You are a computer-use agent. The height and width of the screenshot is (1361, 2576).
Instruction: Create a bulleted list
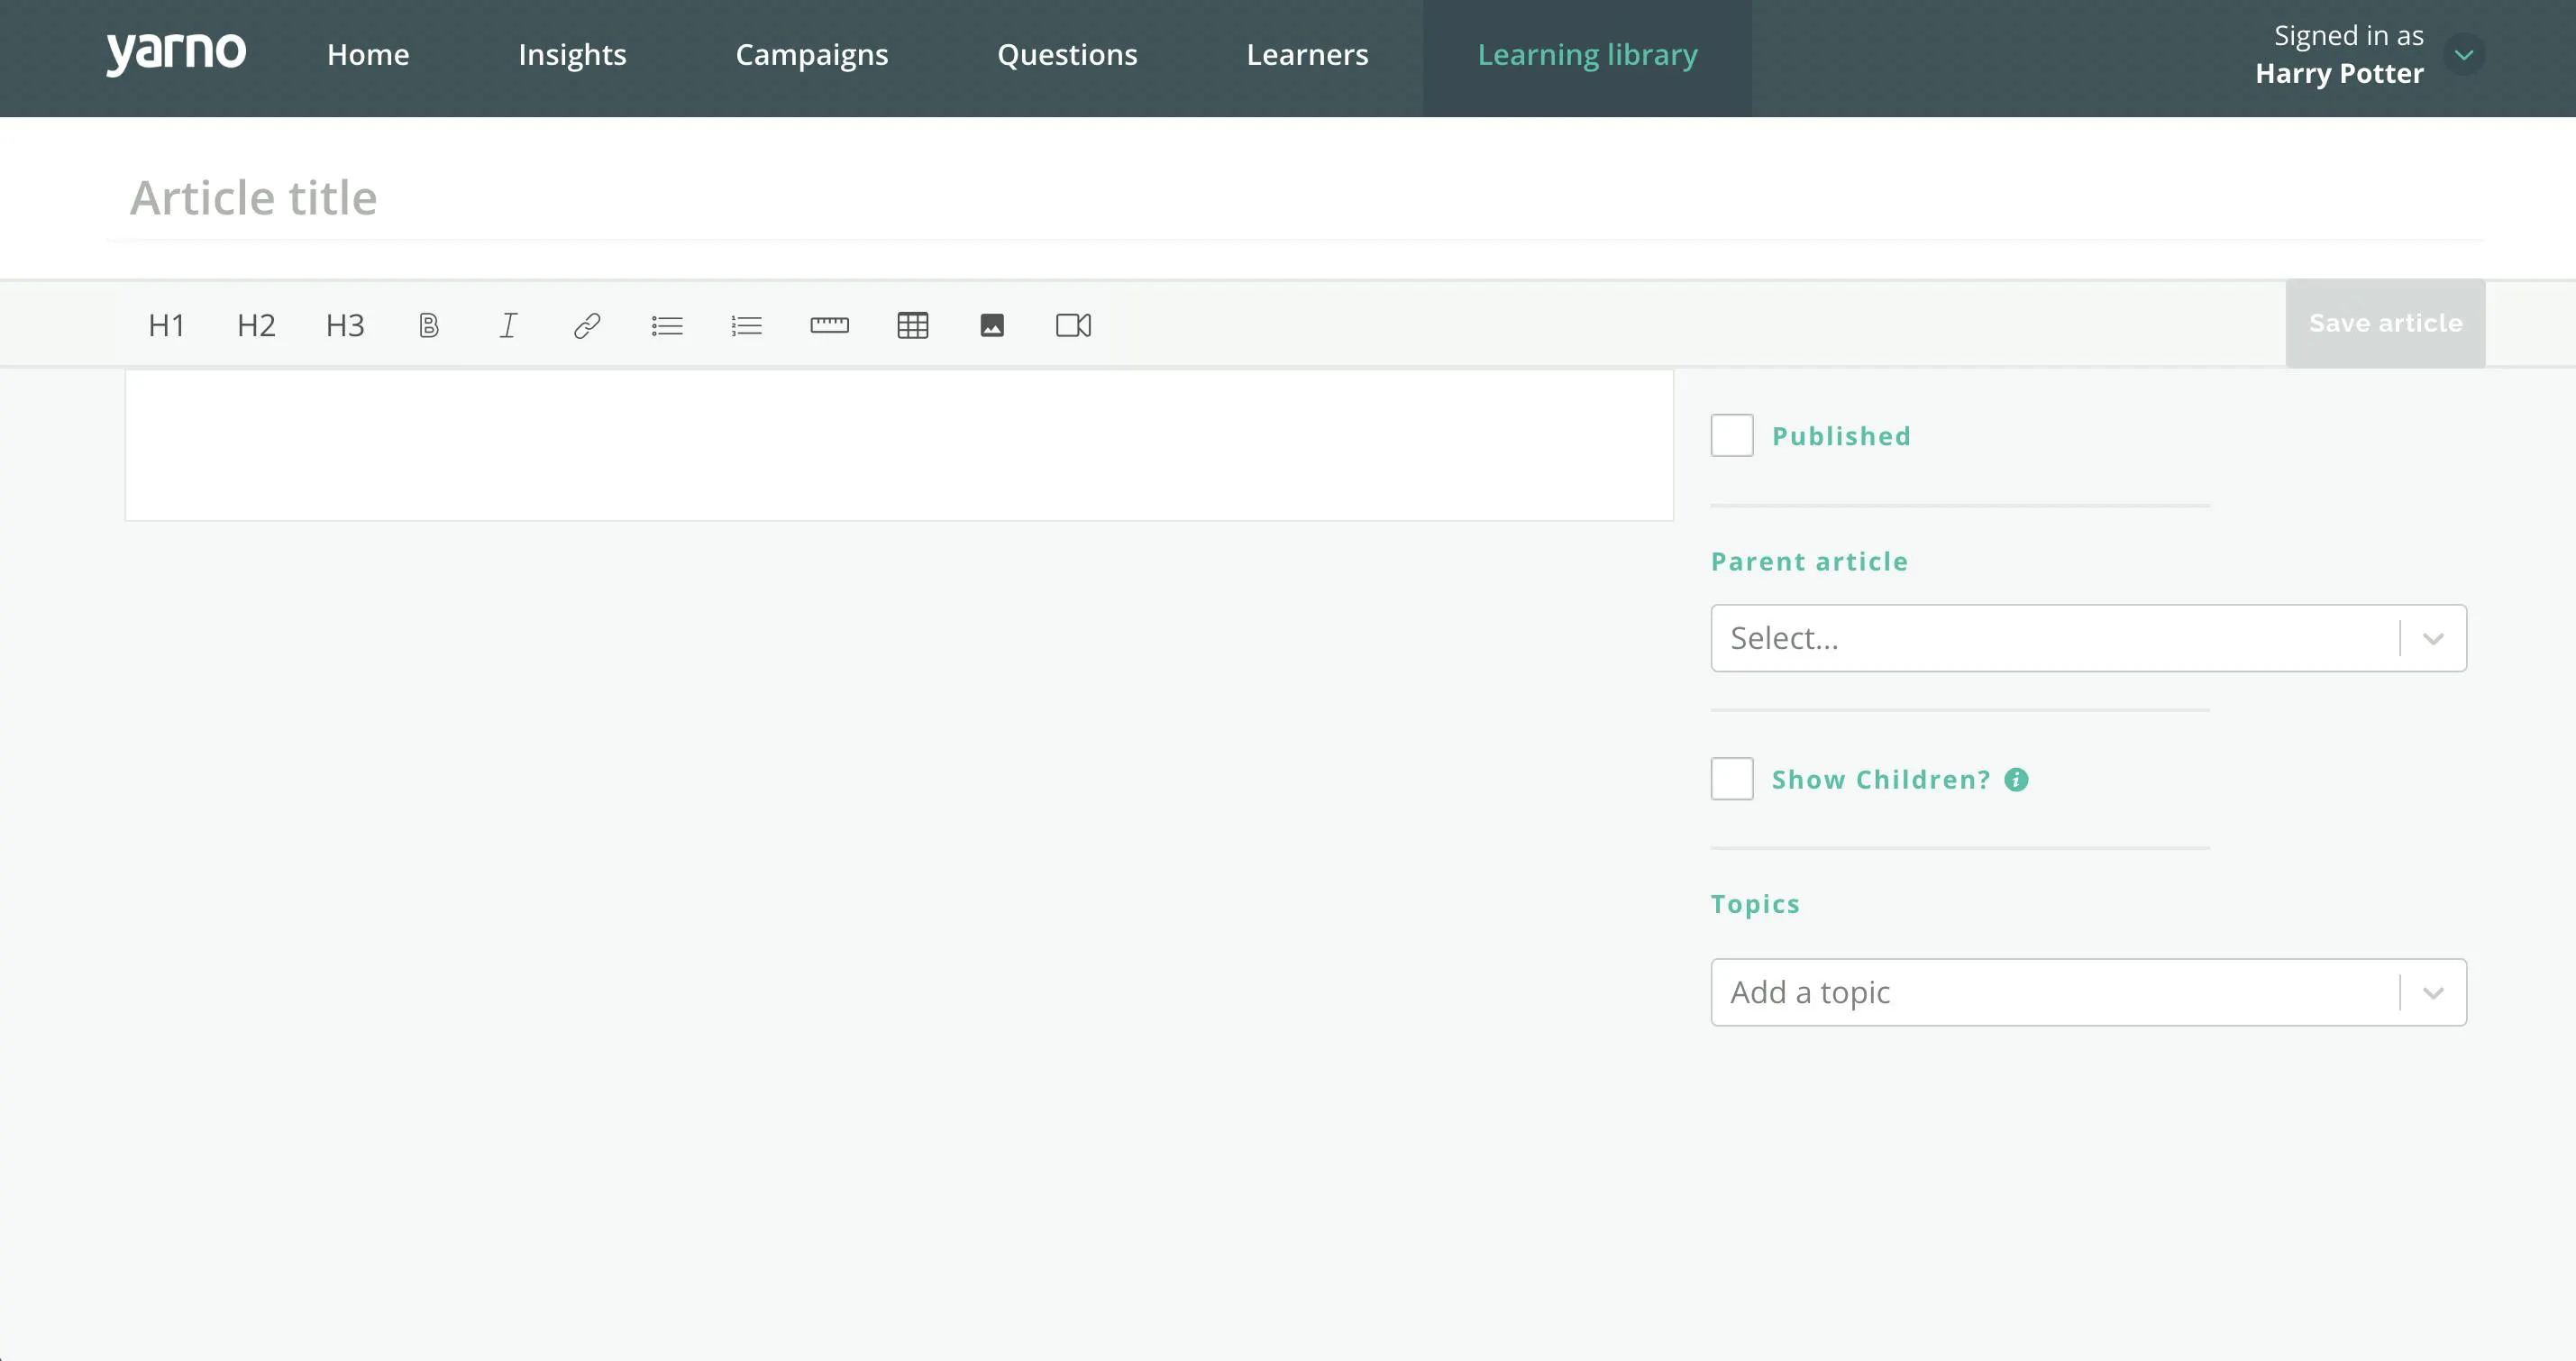[x=667, y=325]
